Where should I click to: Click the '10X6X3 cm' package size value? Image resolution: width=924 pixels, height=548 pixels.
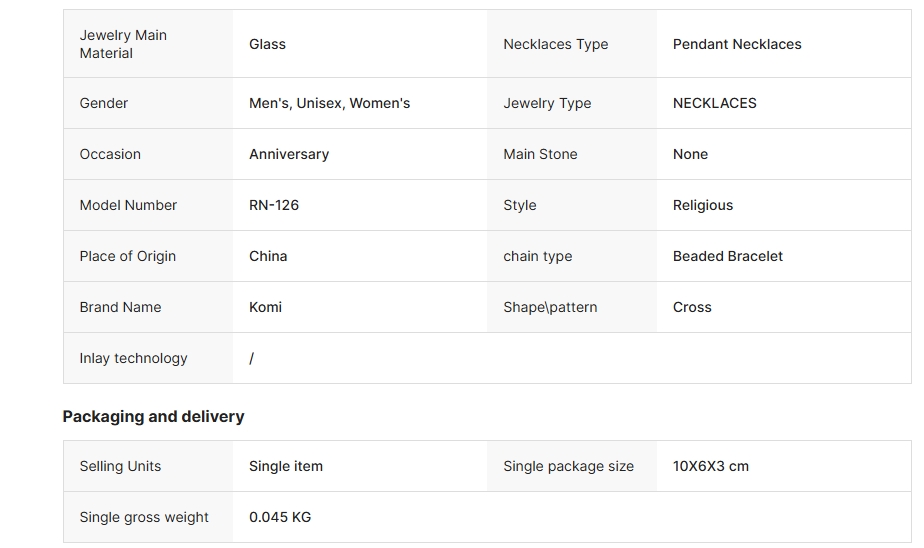click(710, 466)
